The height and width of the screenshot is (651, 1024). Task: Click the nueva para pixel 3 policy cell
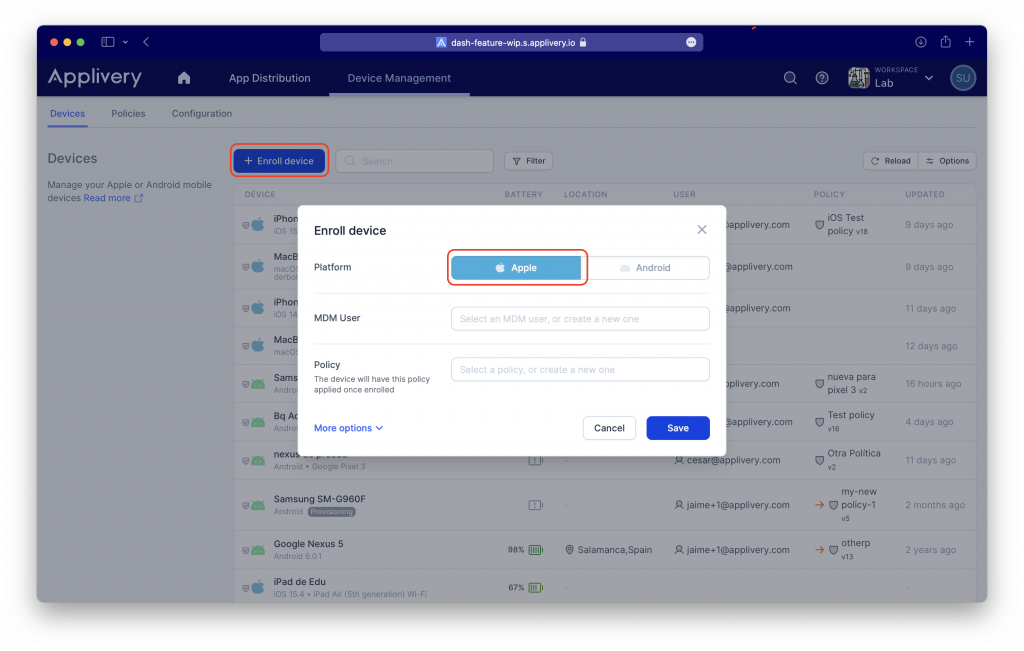[x=847, y=383]
